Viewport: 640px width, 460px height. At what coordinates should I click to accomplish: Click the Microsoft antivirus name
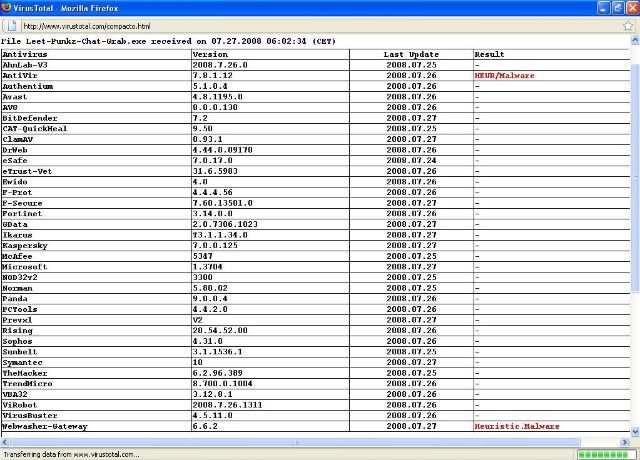(x=25, y=267)
